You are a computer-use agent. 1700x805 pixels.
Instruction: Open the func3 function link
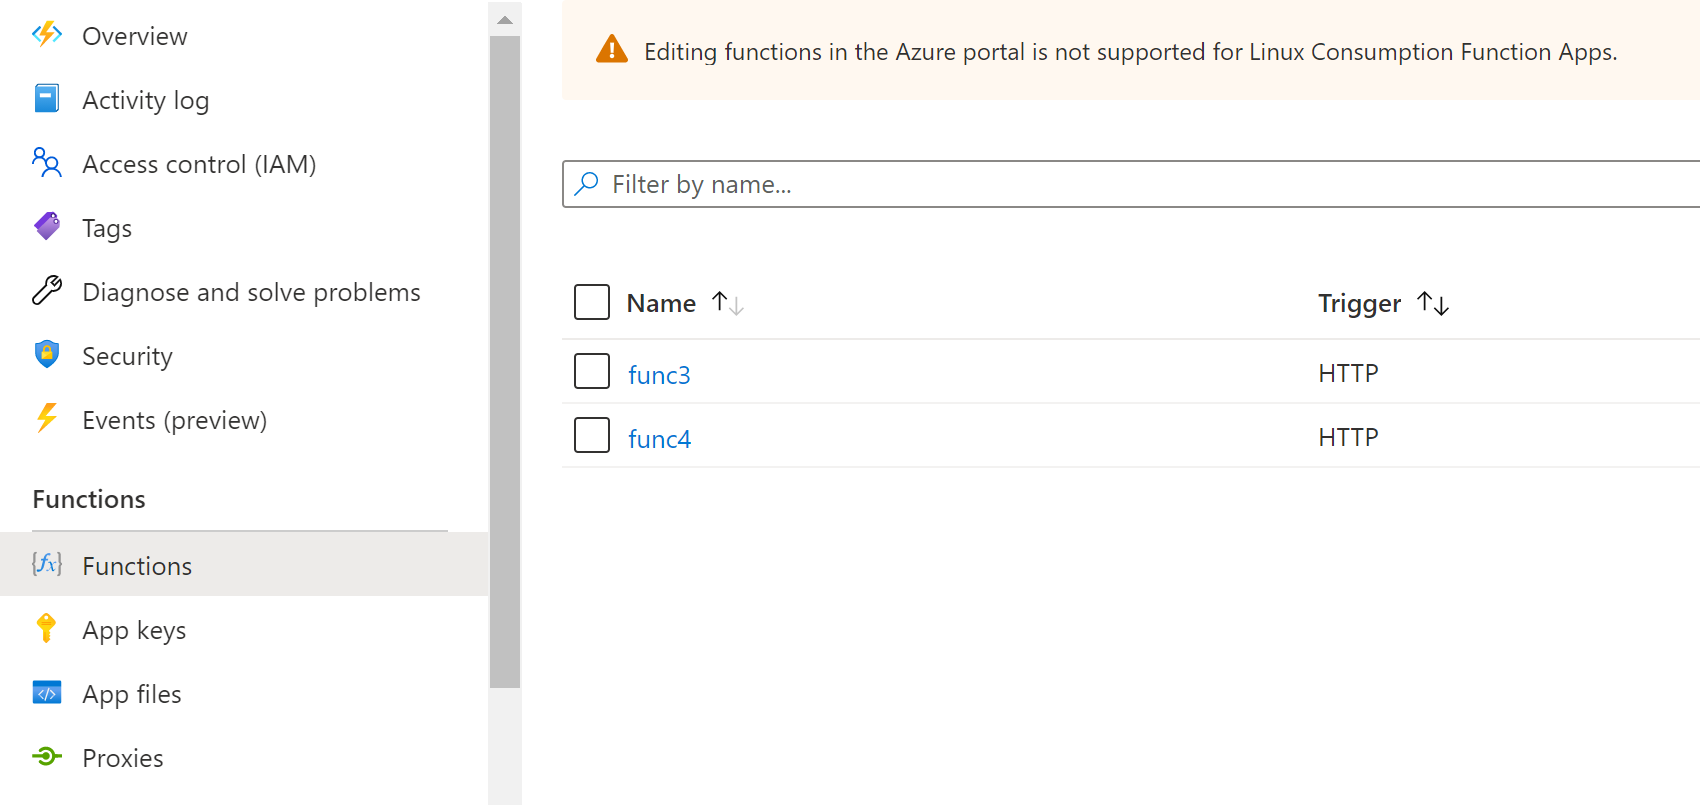coord(659,373)
